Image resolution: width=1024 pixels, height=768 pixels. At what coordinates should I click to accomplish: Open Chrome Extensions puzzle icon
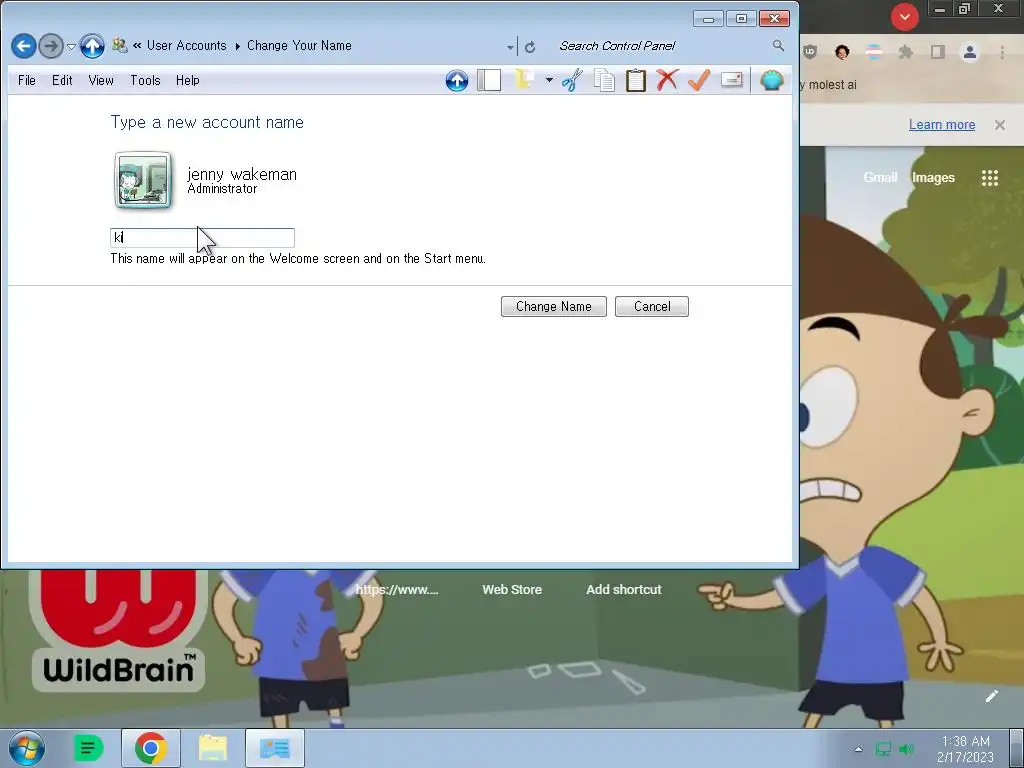pyautogui.click(x=906, y=52)
